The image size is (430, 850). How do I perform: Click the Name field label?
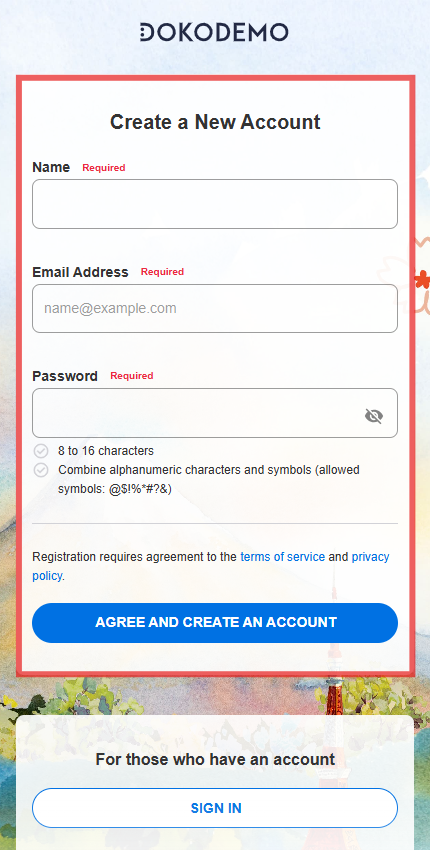[51, 167]
